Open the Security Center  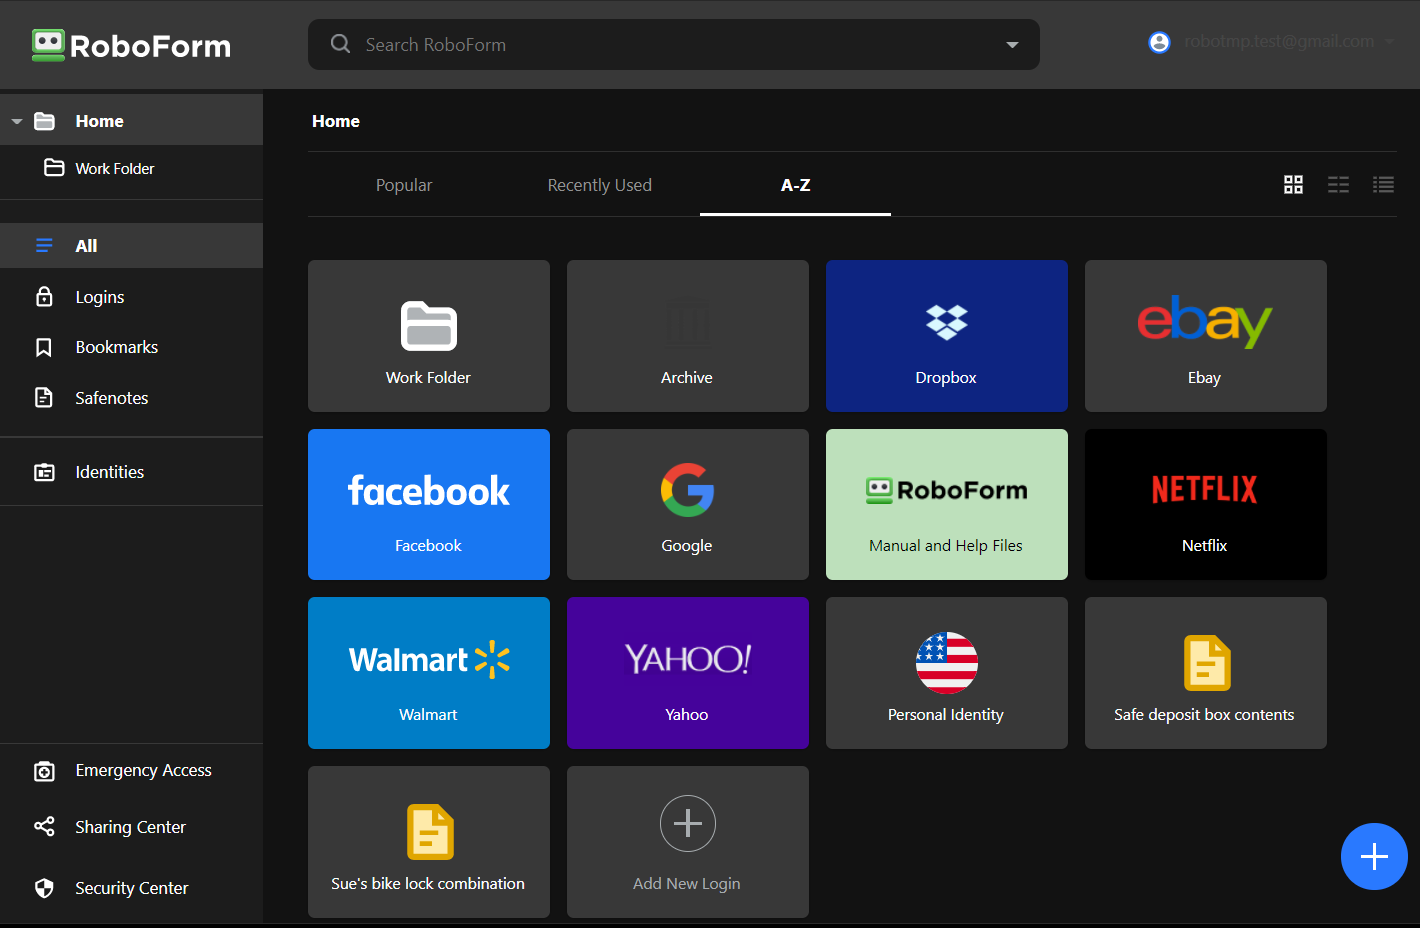131,887
